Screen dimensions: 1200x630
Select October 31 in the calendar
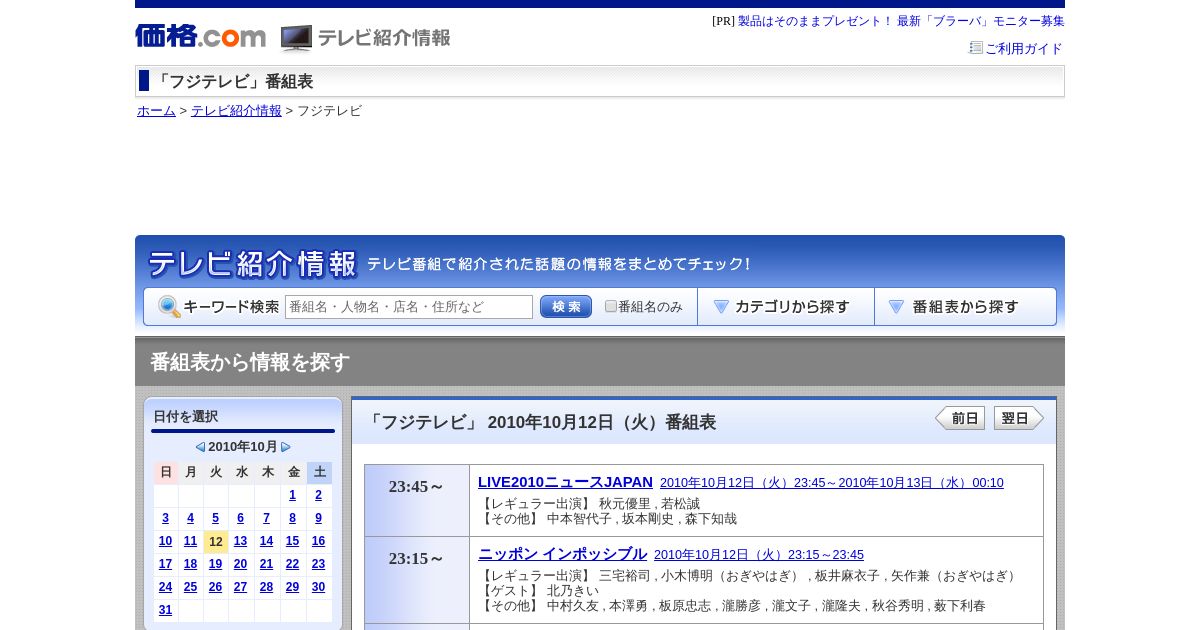click(165, 610)
